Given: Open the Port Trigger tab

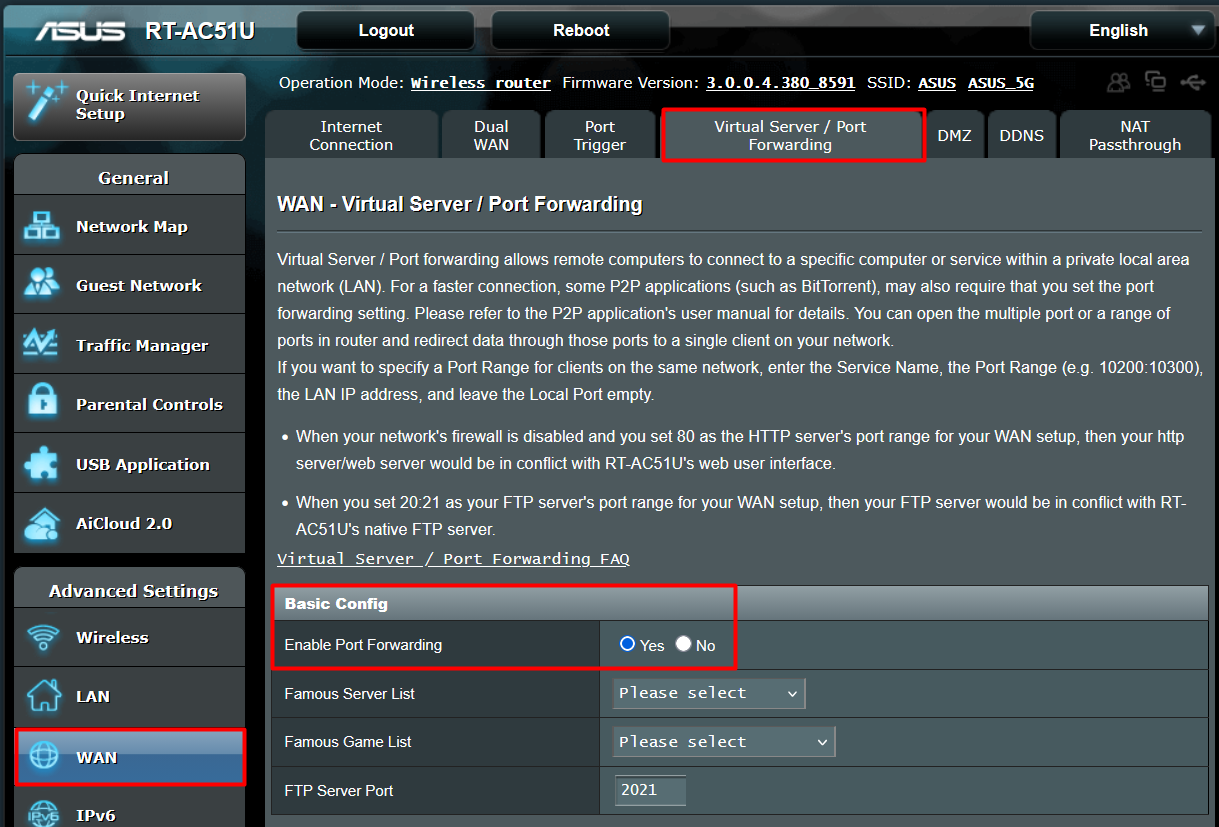Looking at the screenshot, I should point(600,135).
